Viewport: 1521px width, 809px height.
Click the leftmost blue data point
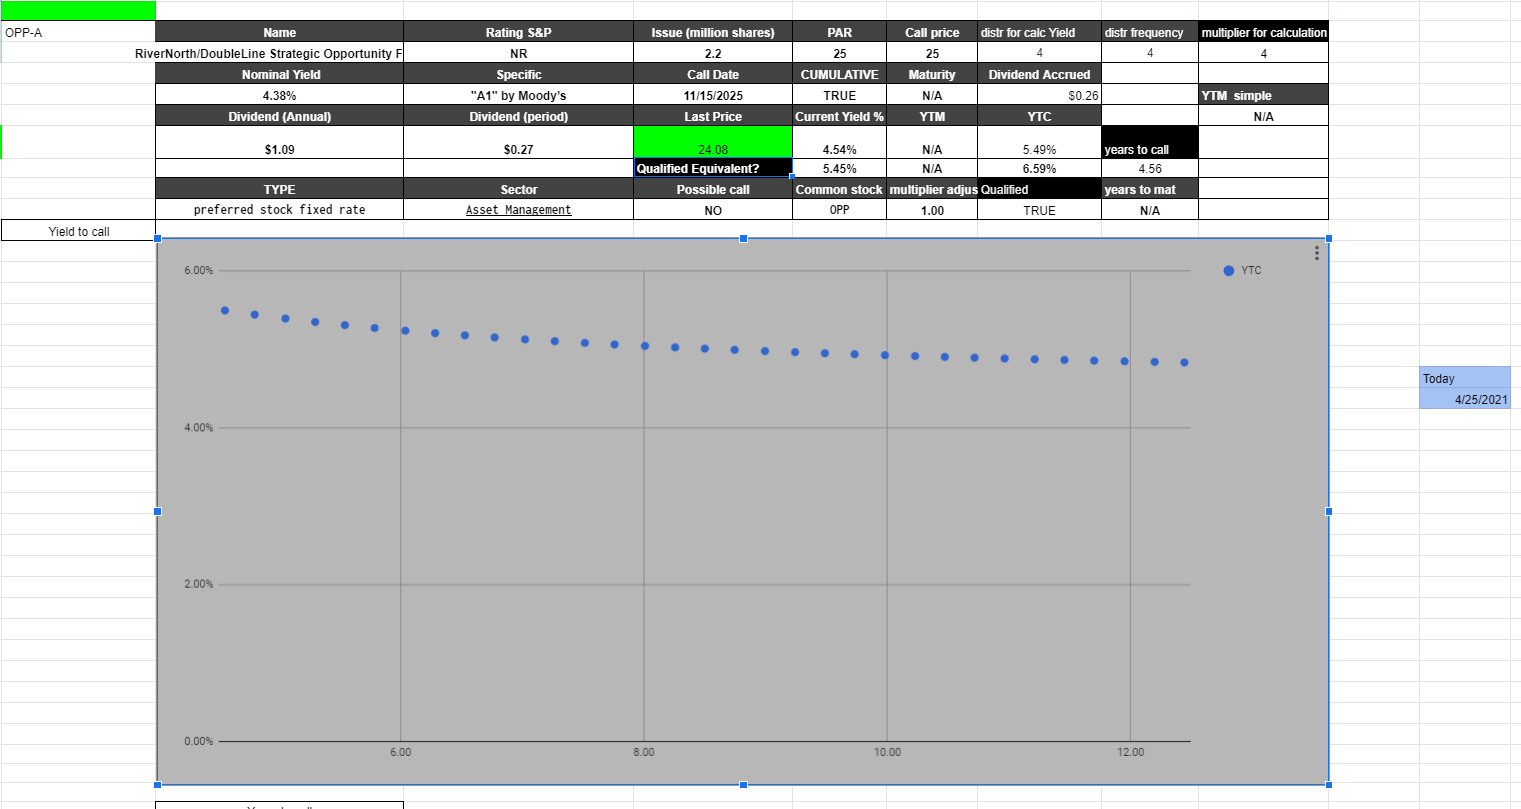click(x=224, y=311)
